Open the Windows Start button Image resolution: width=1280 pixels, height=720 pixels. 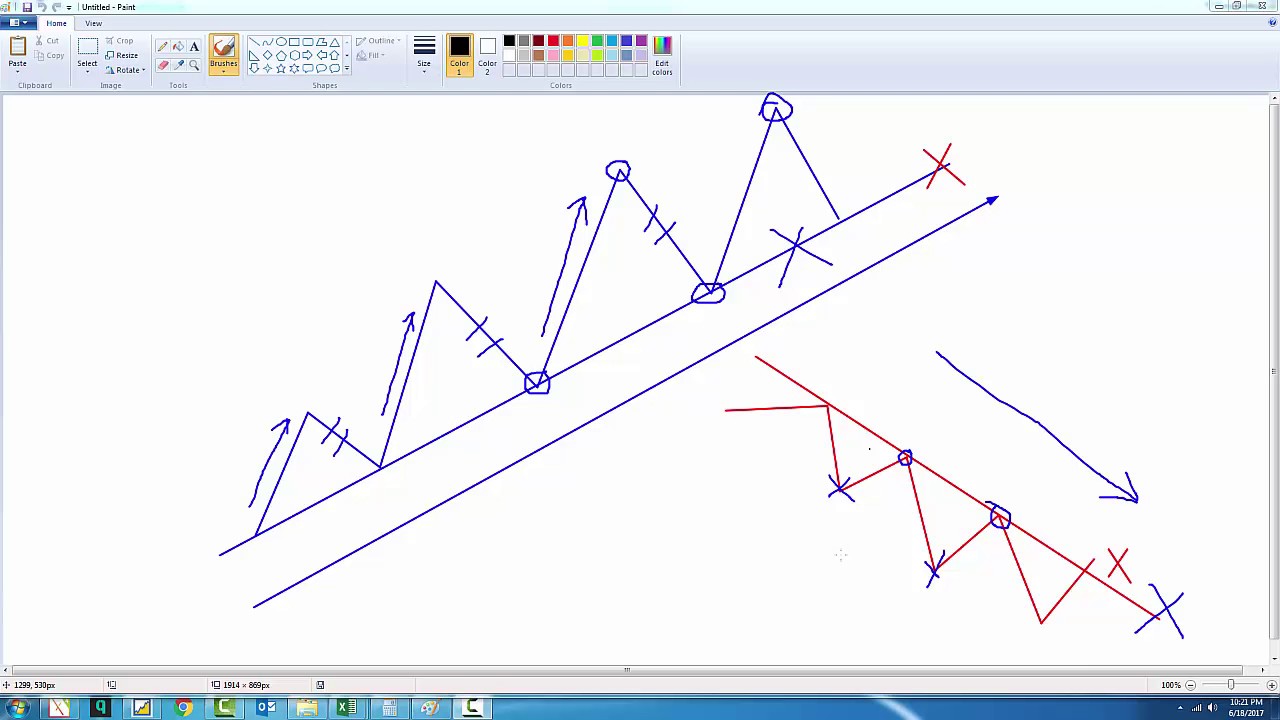tap(18, 708)
